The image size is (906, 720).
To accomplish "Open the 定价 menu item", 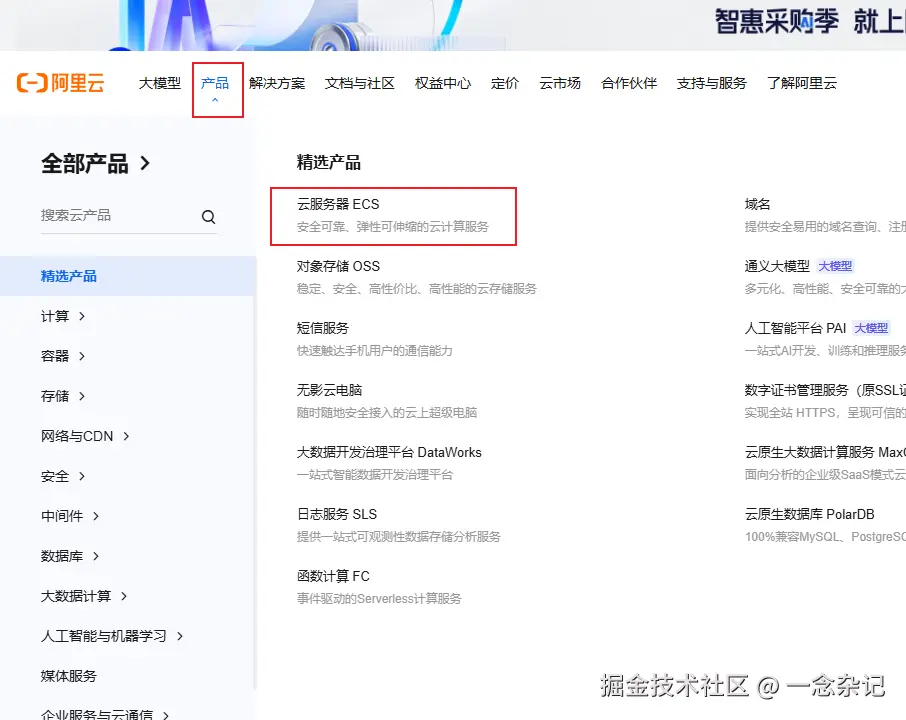I will pos(504,83).
